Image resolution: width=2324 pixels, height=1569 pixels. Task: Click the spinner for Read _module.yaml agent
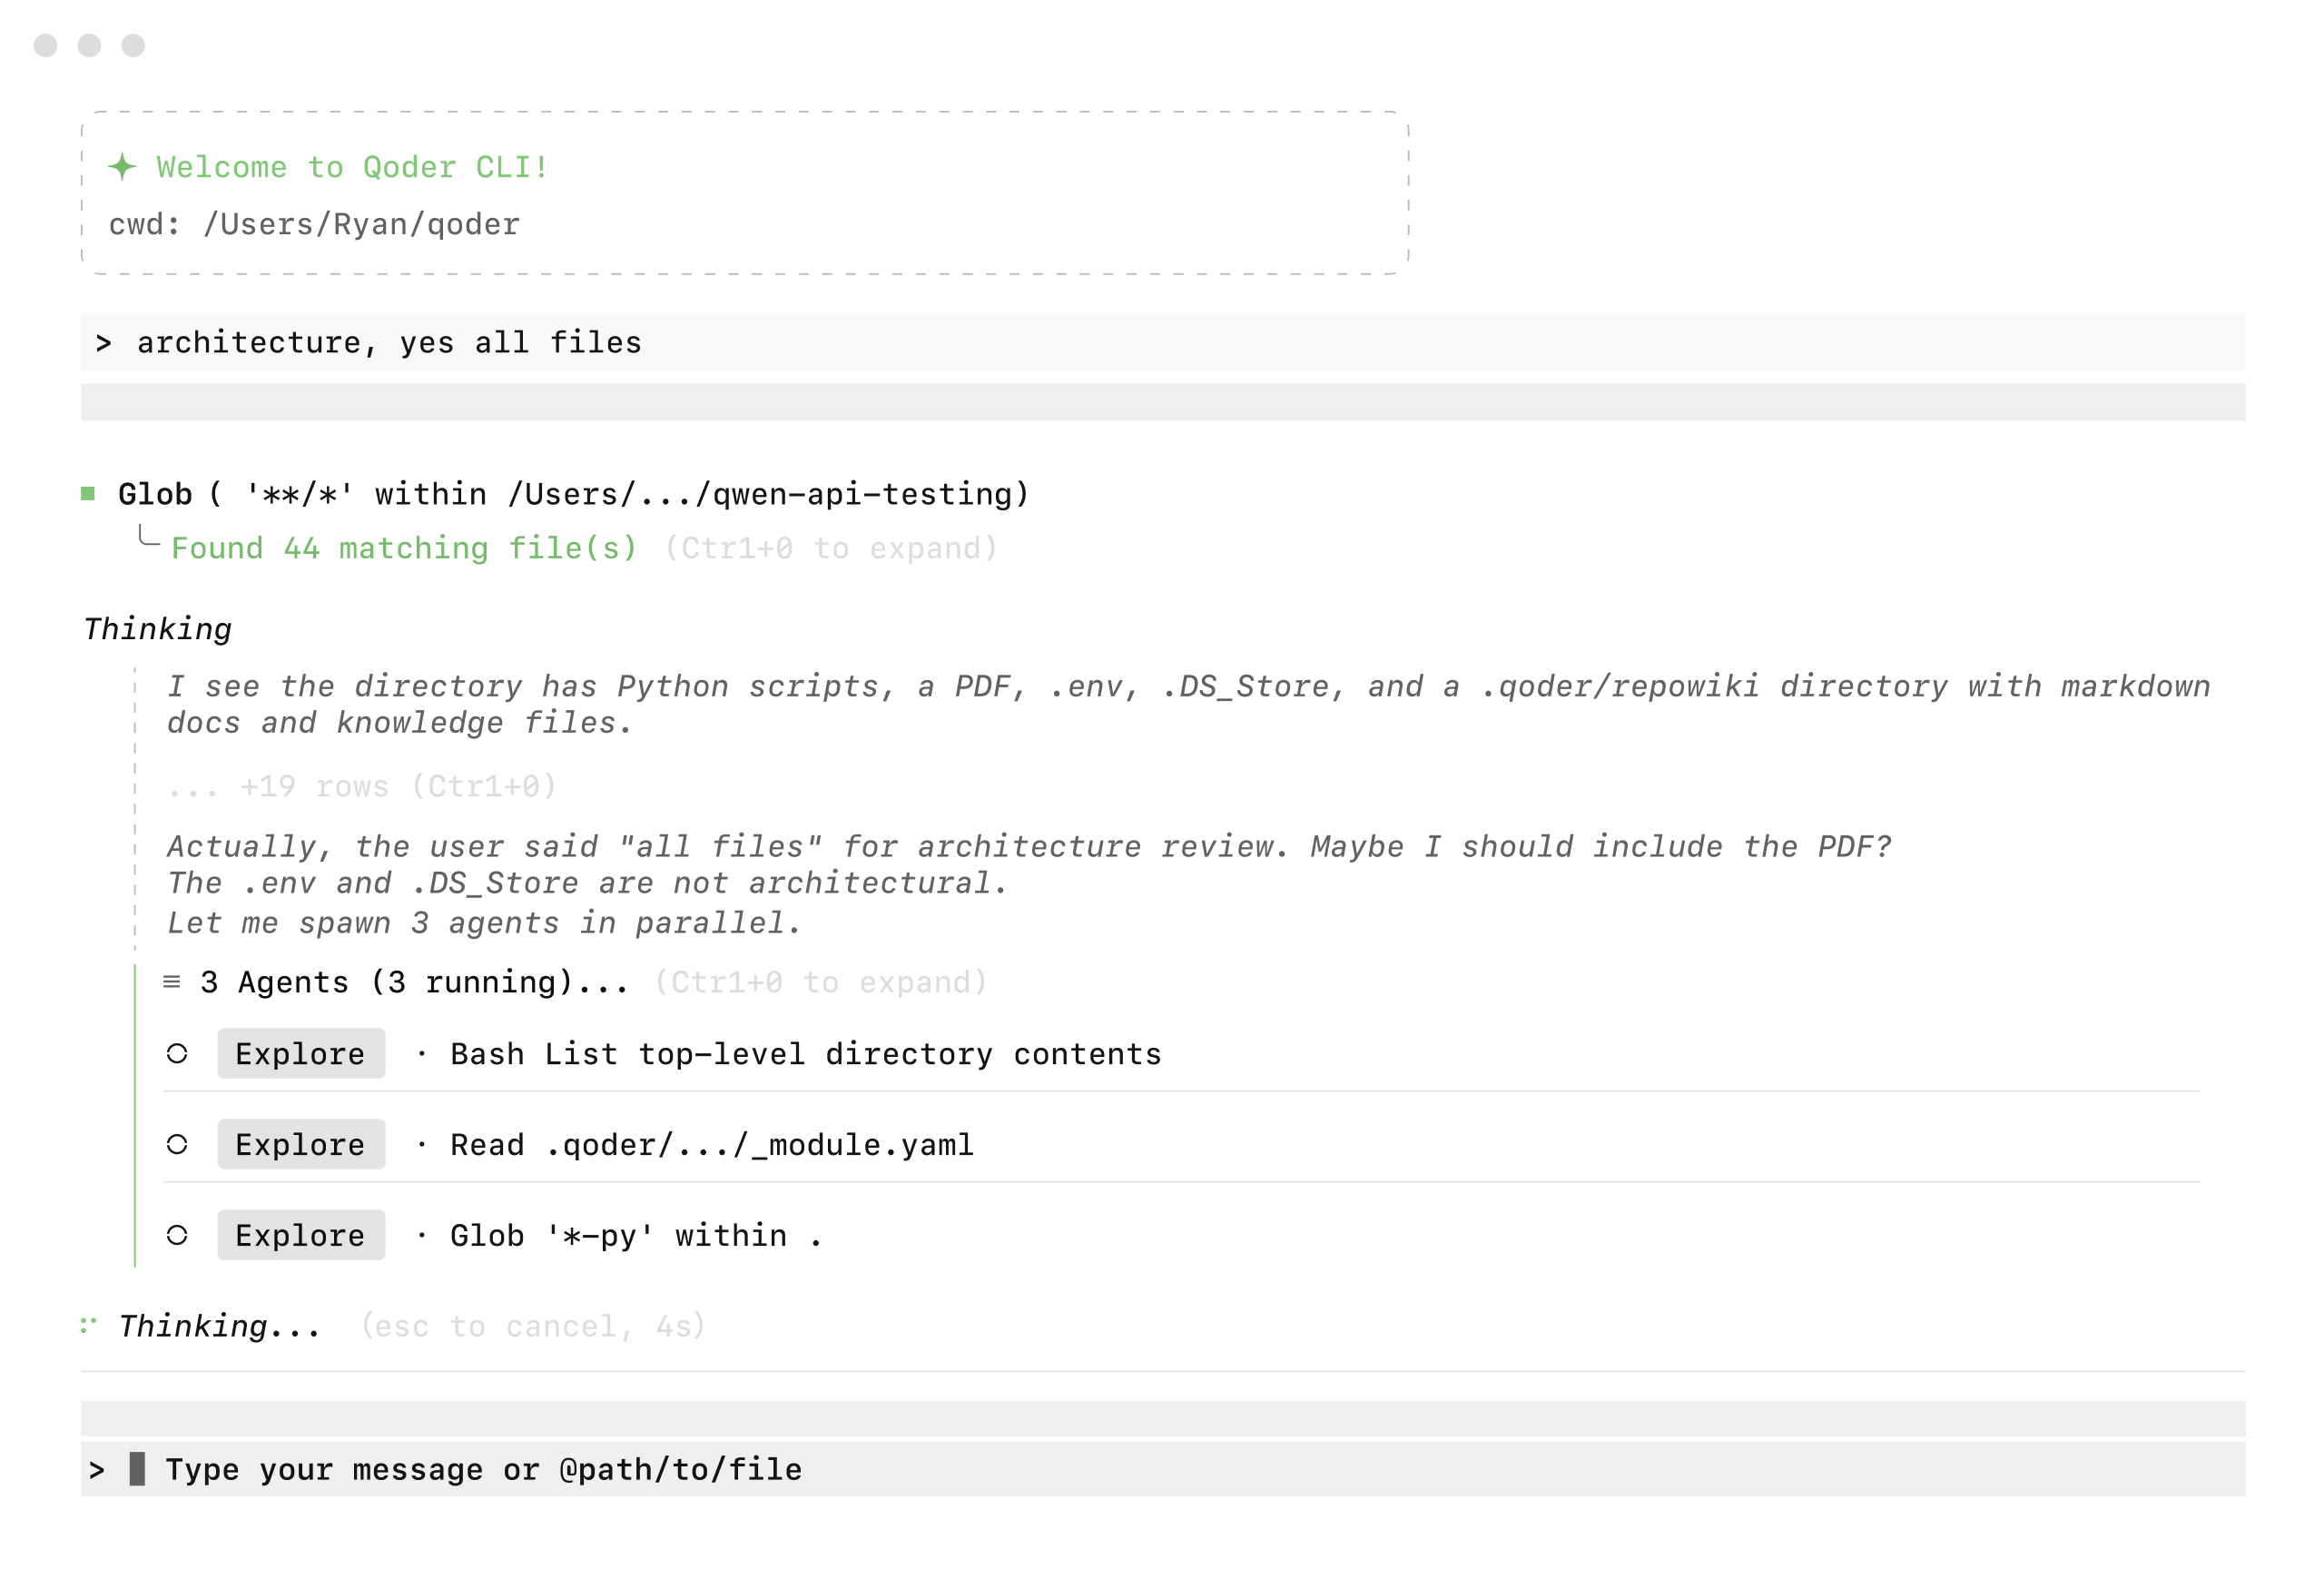point(177,1144)
